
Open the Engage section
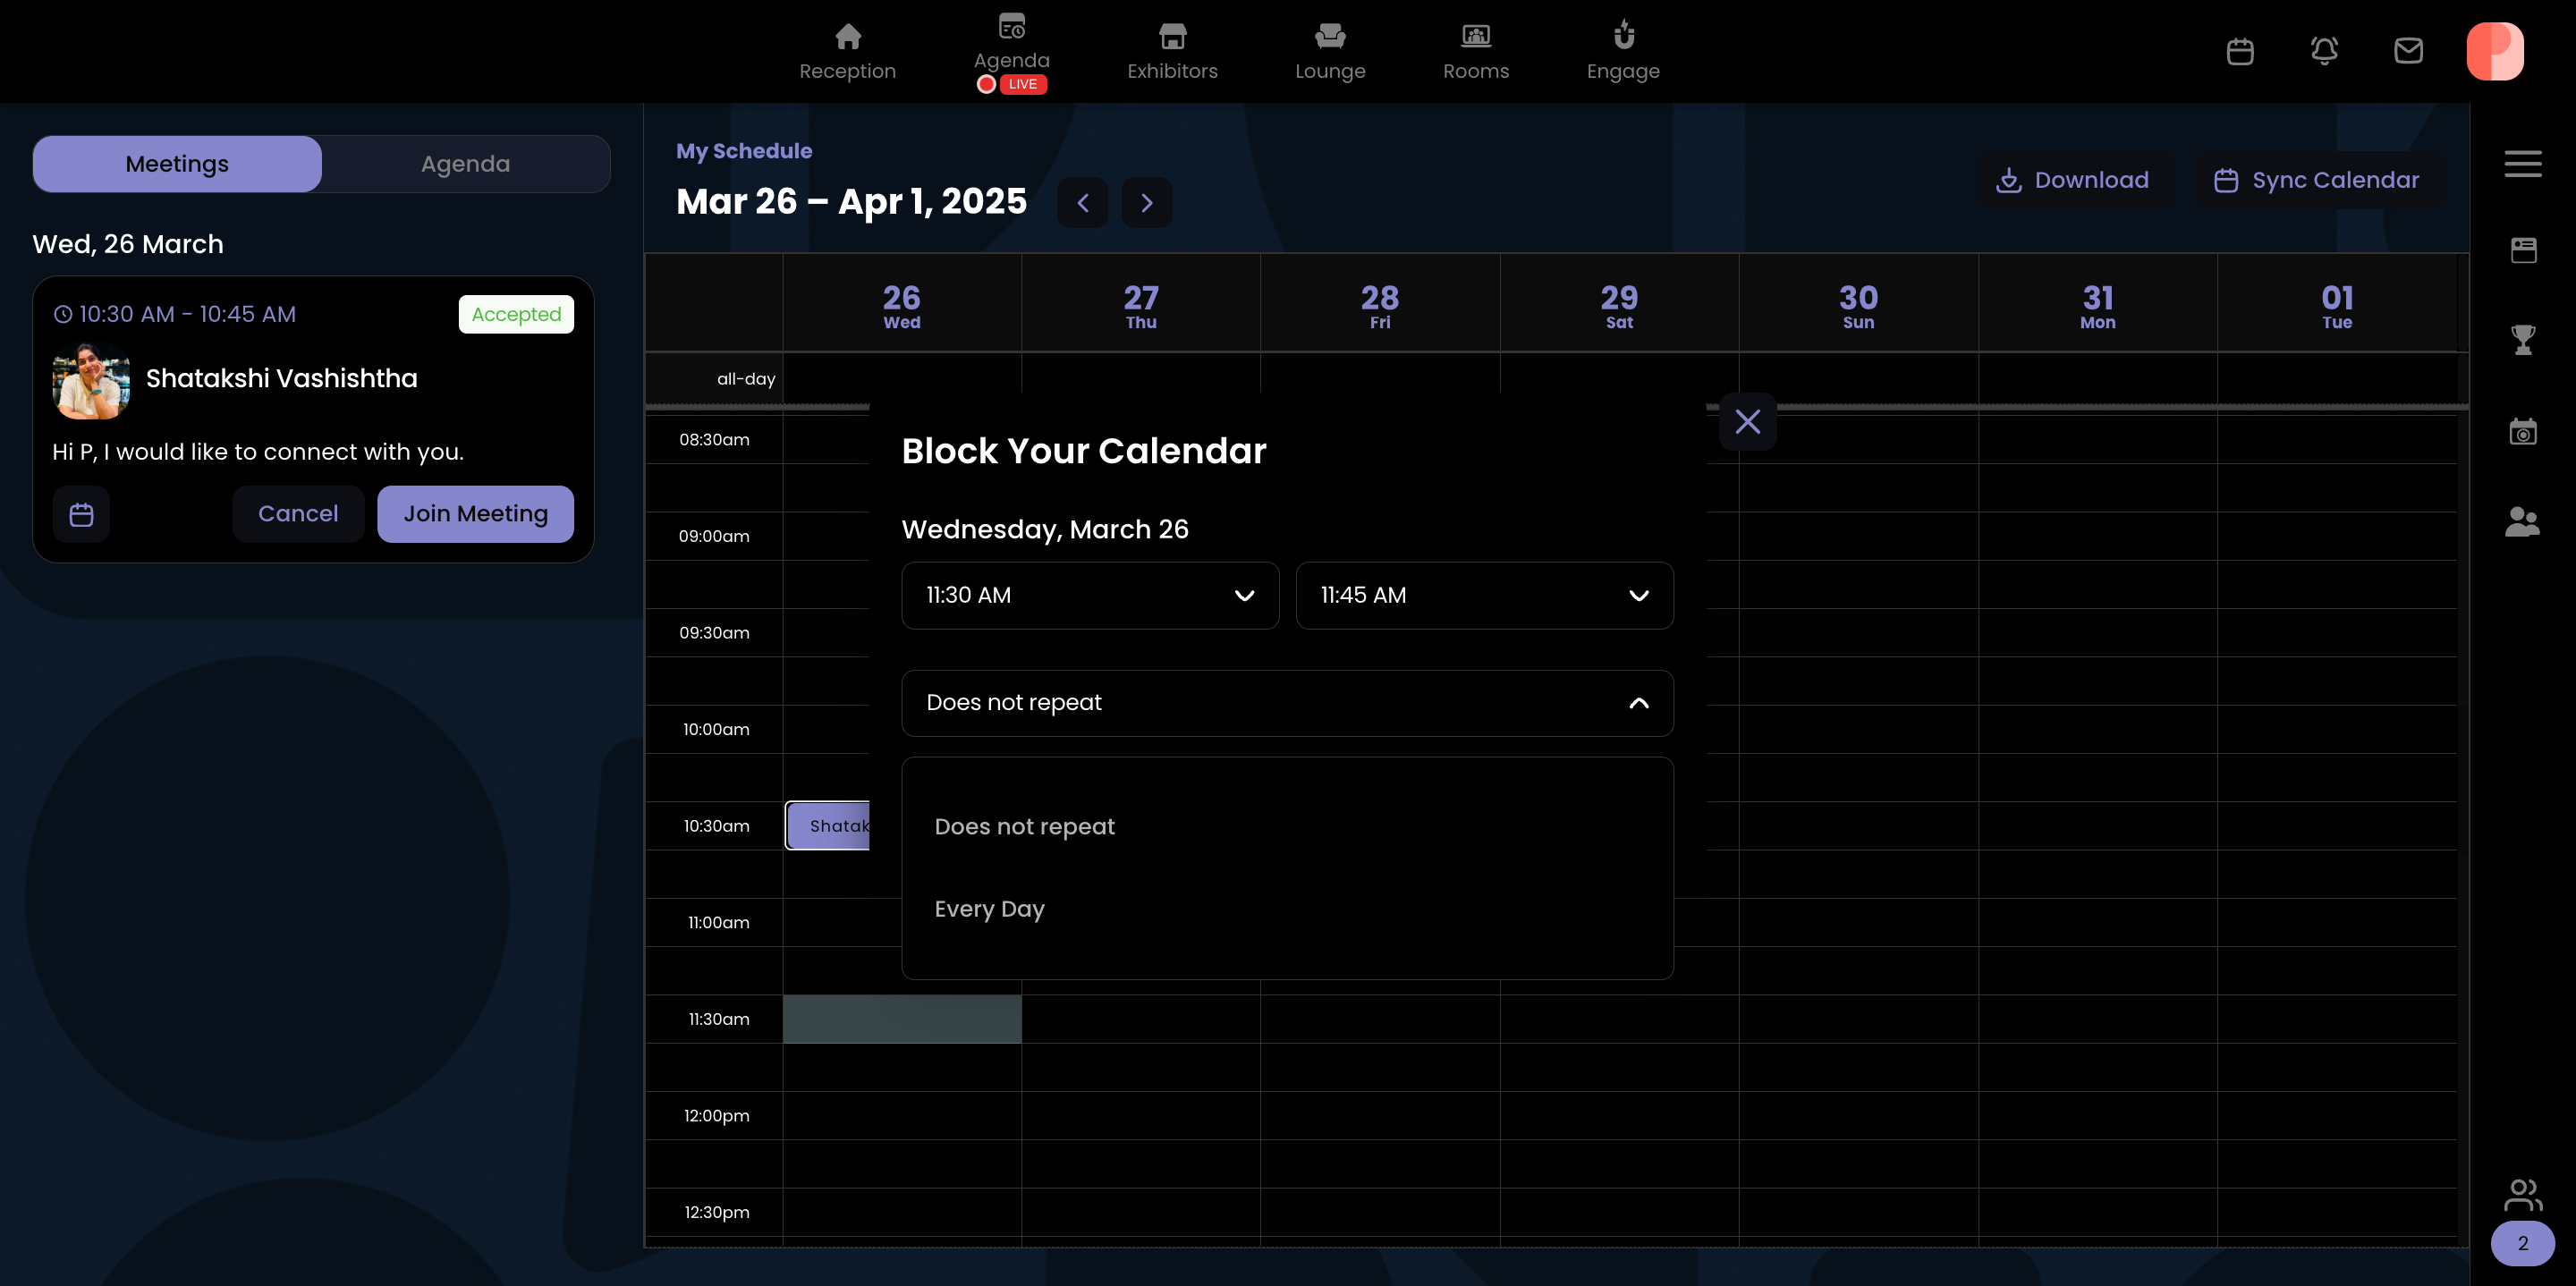coord(1623,52)
